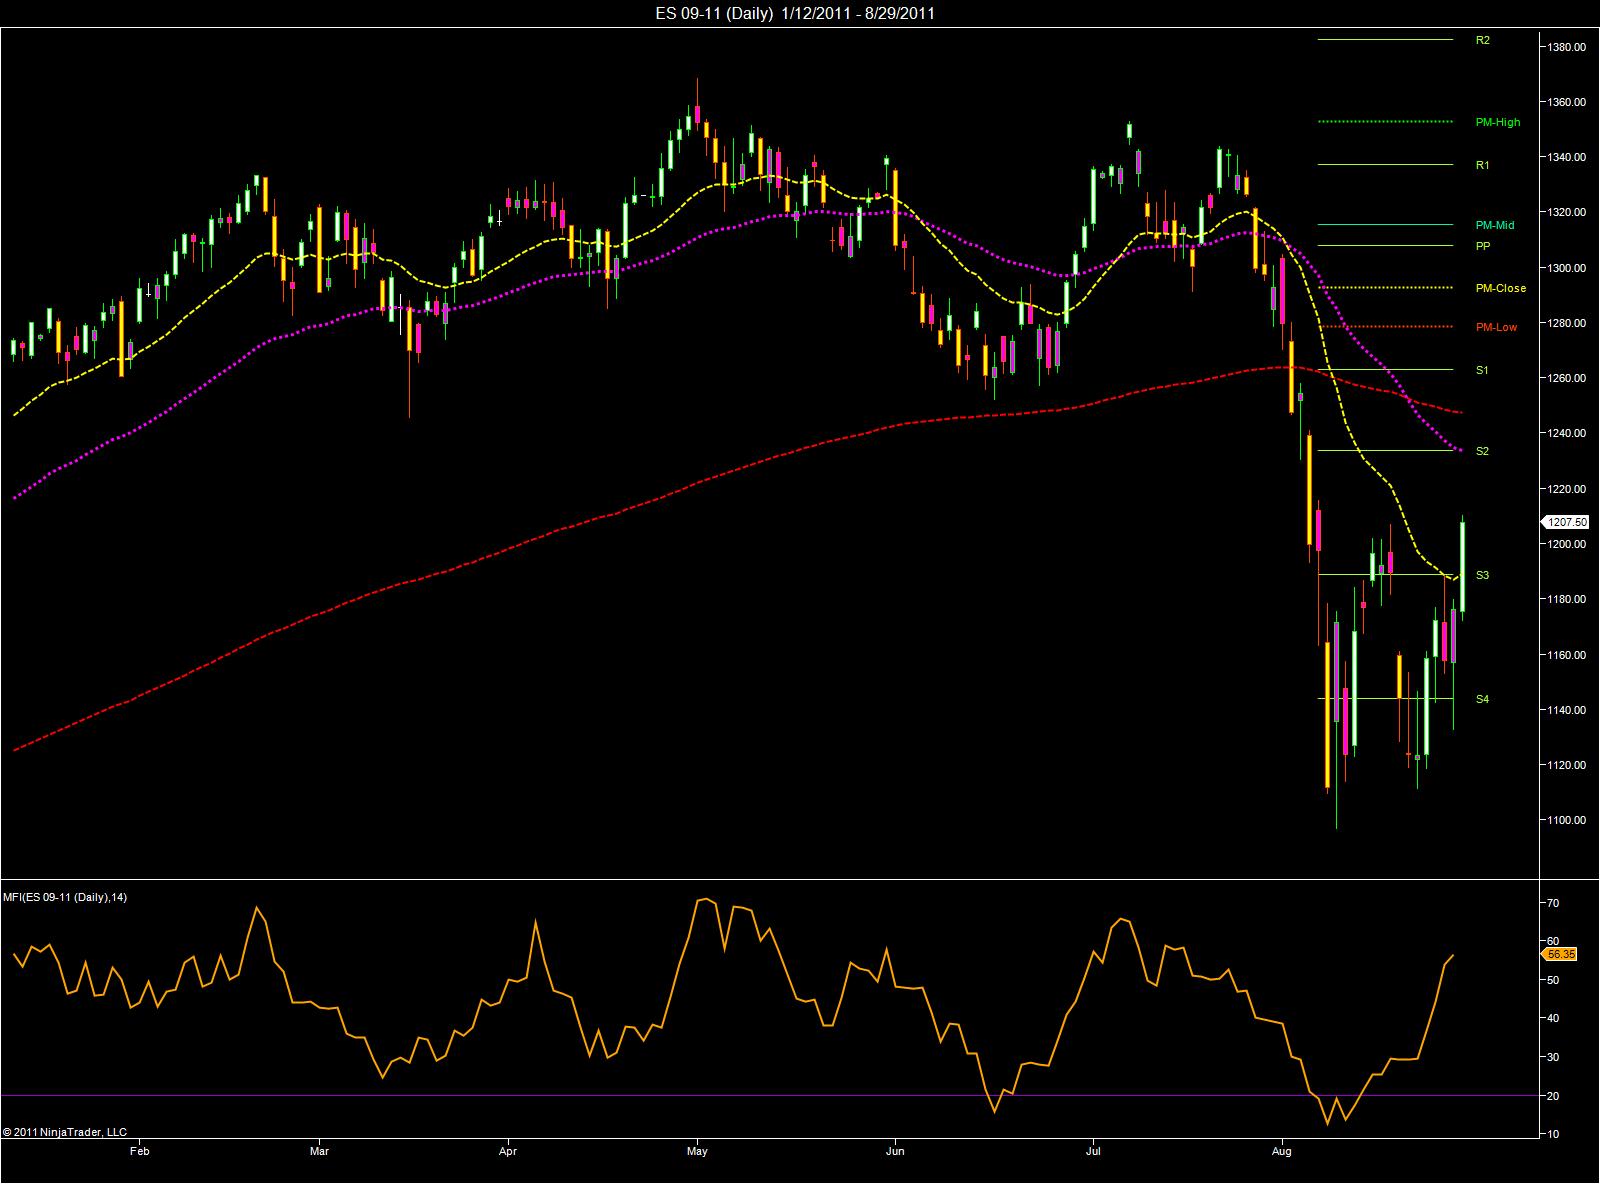Click the S3 support label

1482,575
